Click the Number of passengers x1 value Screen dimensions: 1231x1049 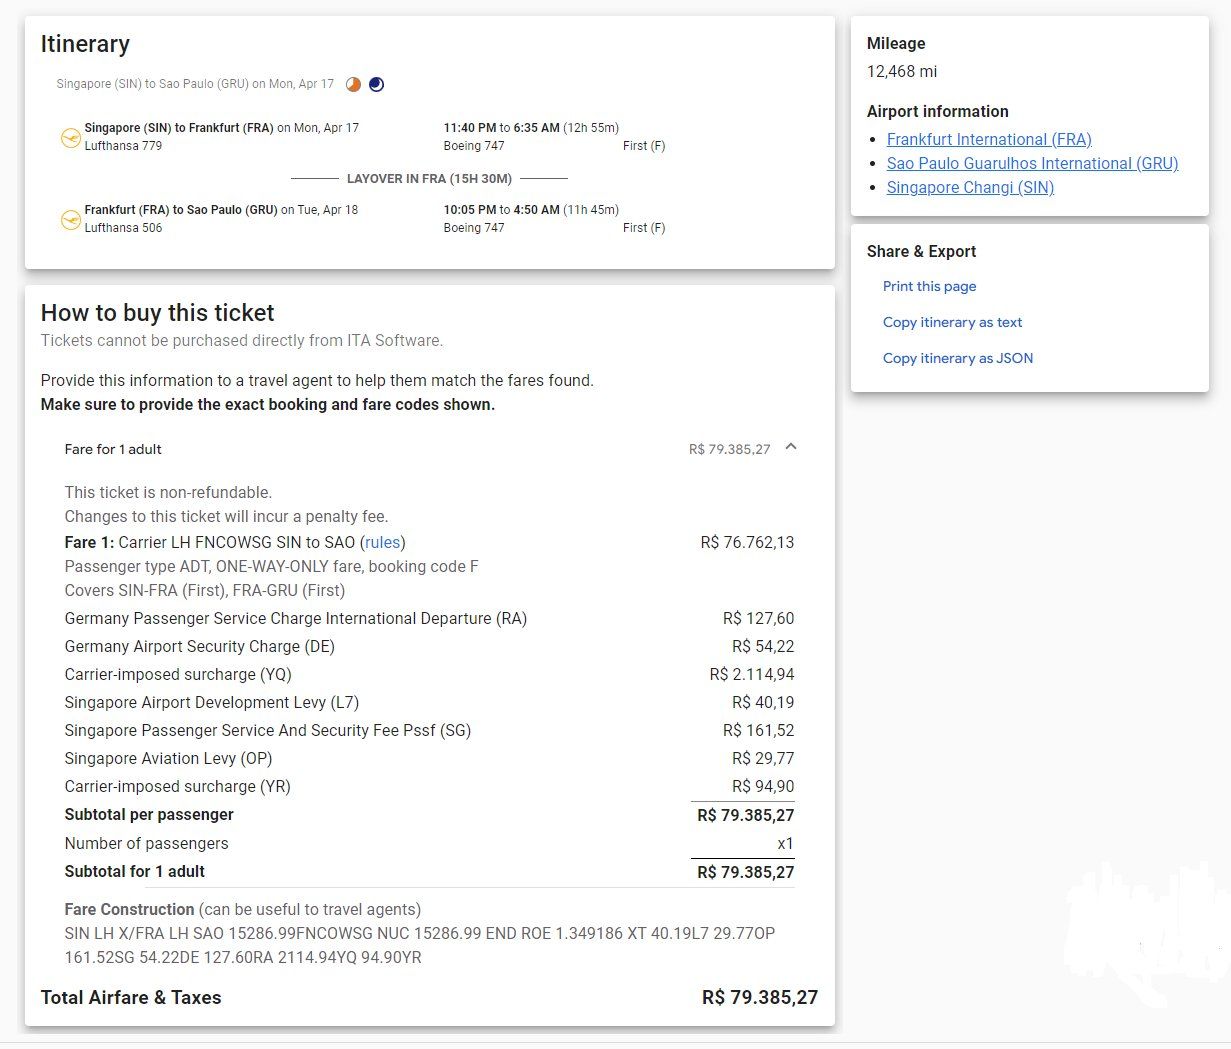[785, 843]
